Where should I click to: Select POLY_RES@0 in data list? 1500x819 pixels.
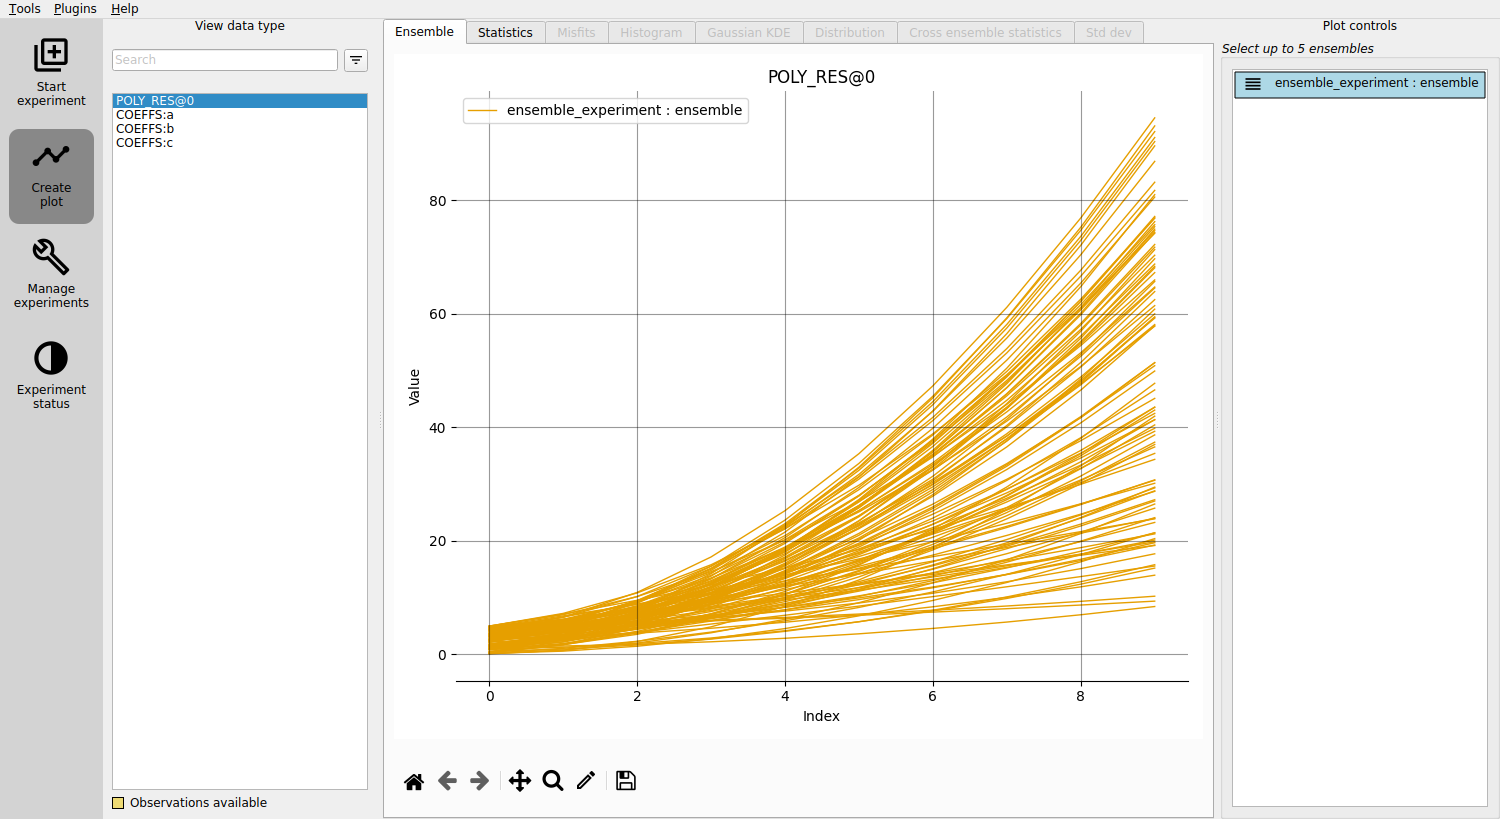(x=240, y=101)
